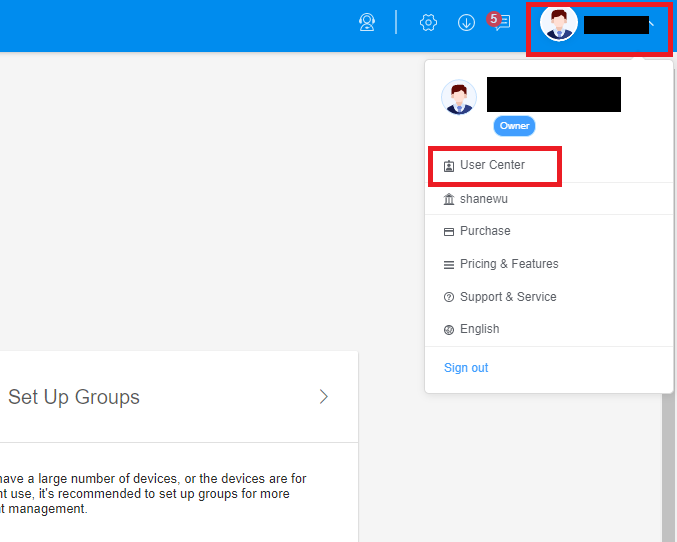Screen dimensions: 677x542
Task: Click the groups recommendation description text
Action: tap(153, 494)
